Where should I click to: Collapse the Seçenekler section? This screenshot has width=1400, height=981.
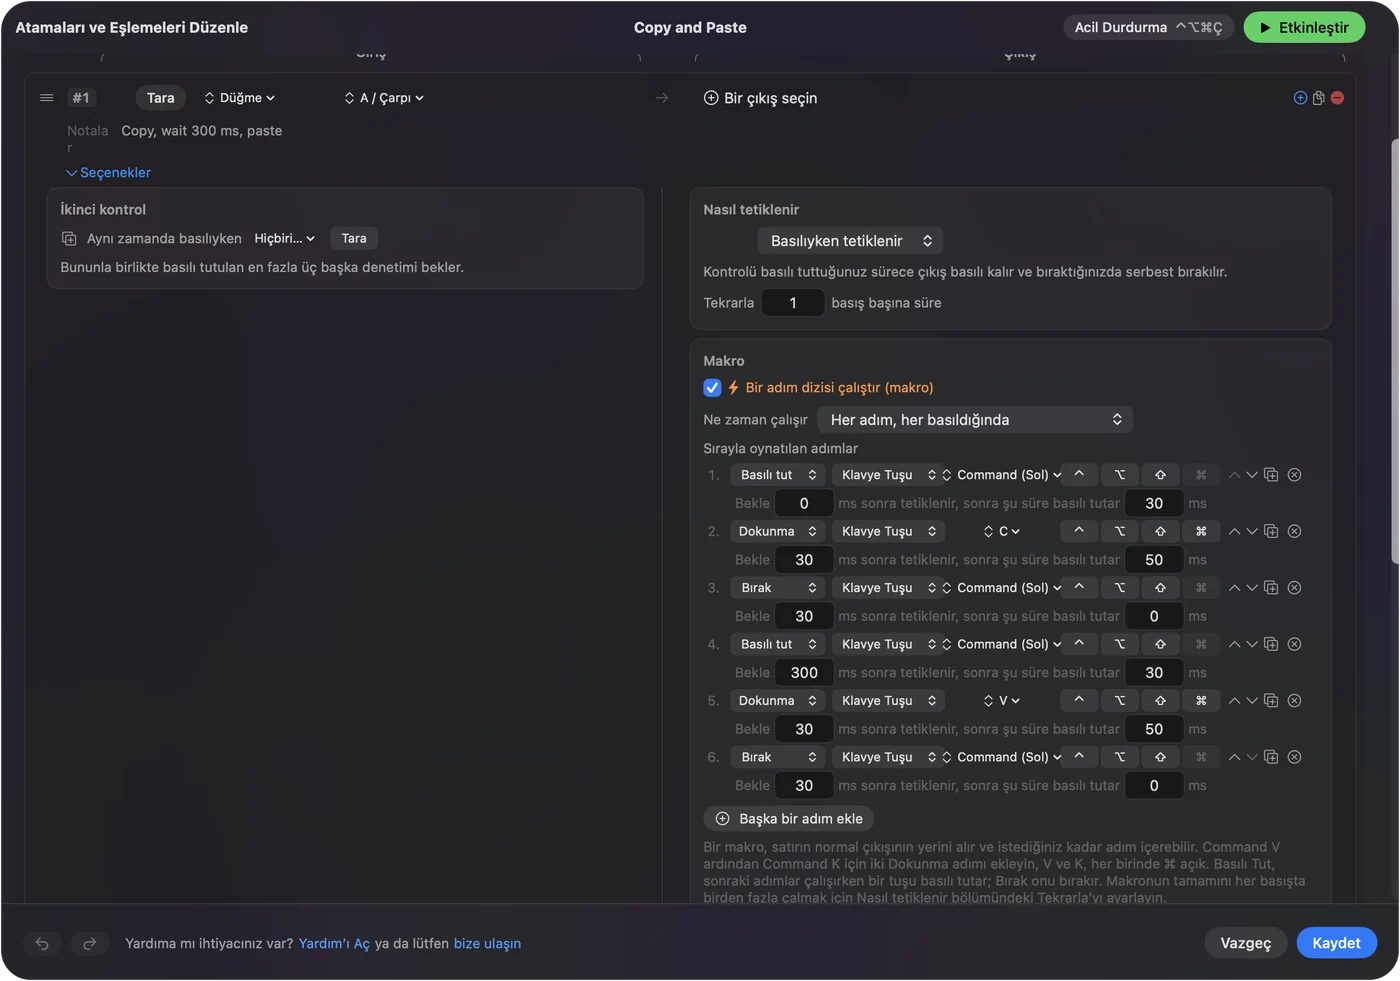coord(108,173)
